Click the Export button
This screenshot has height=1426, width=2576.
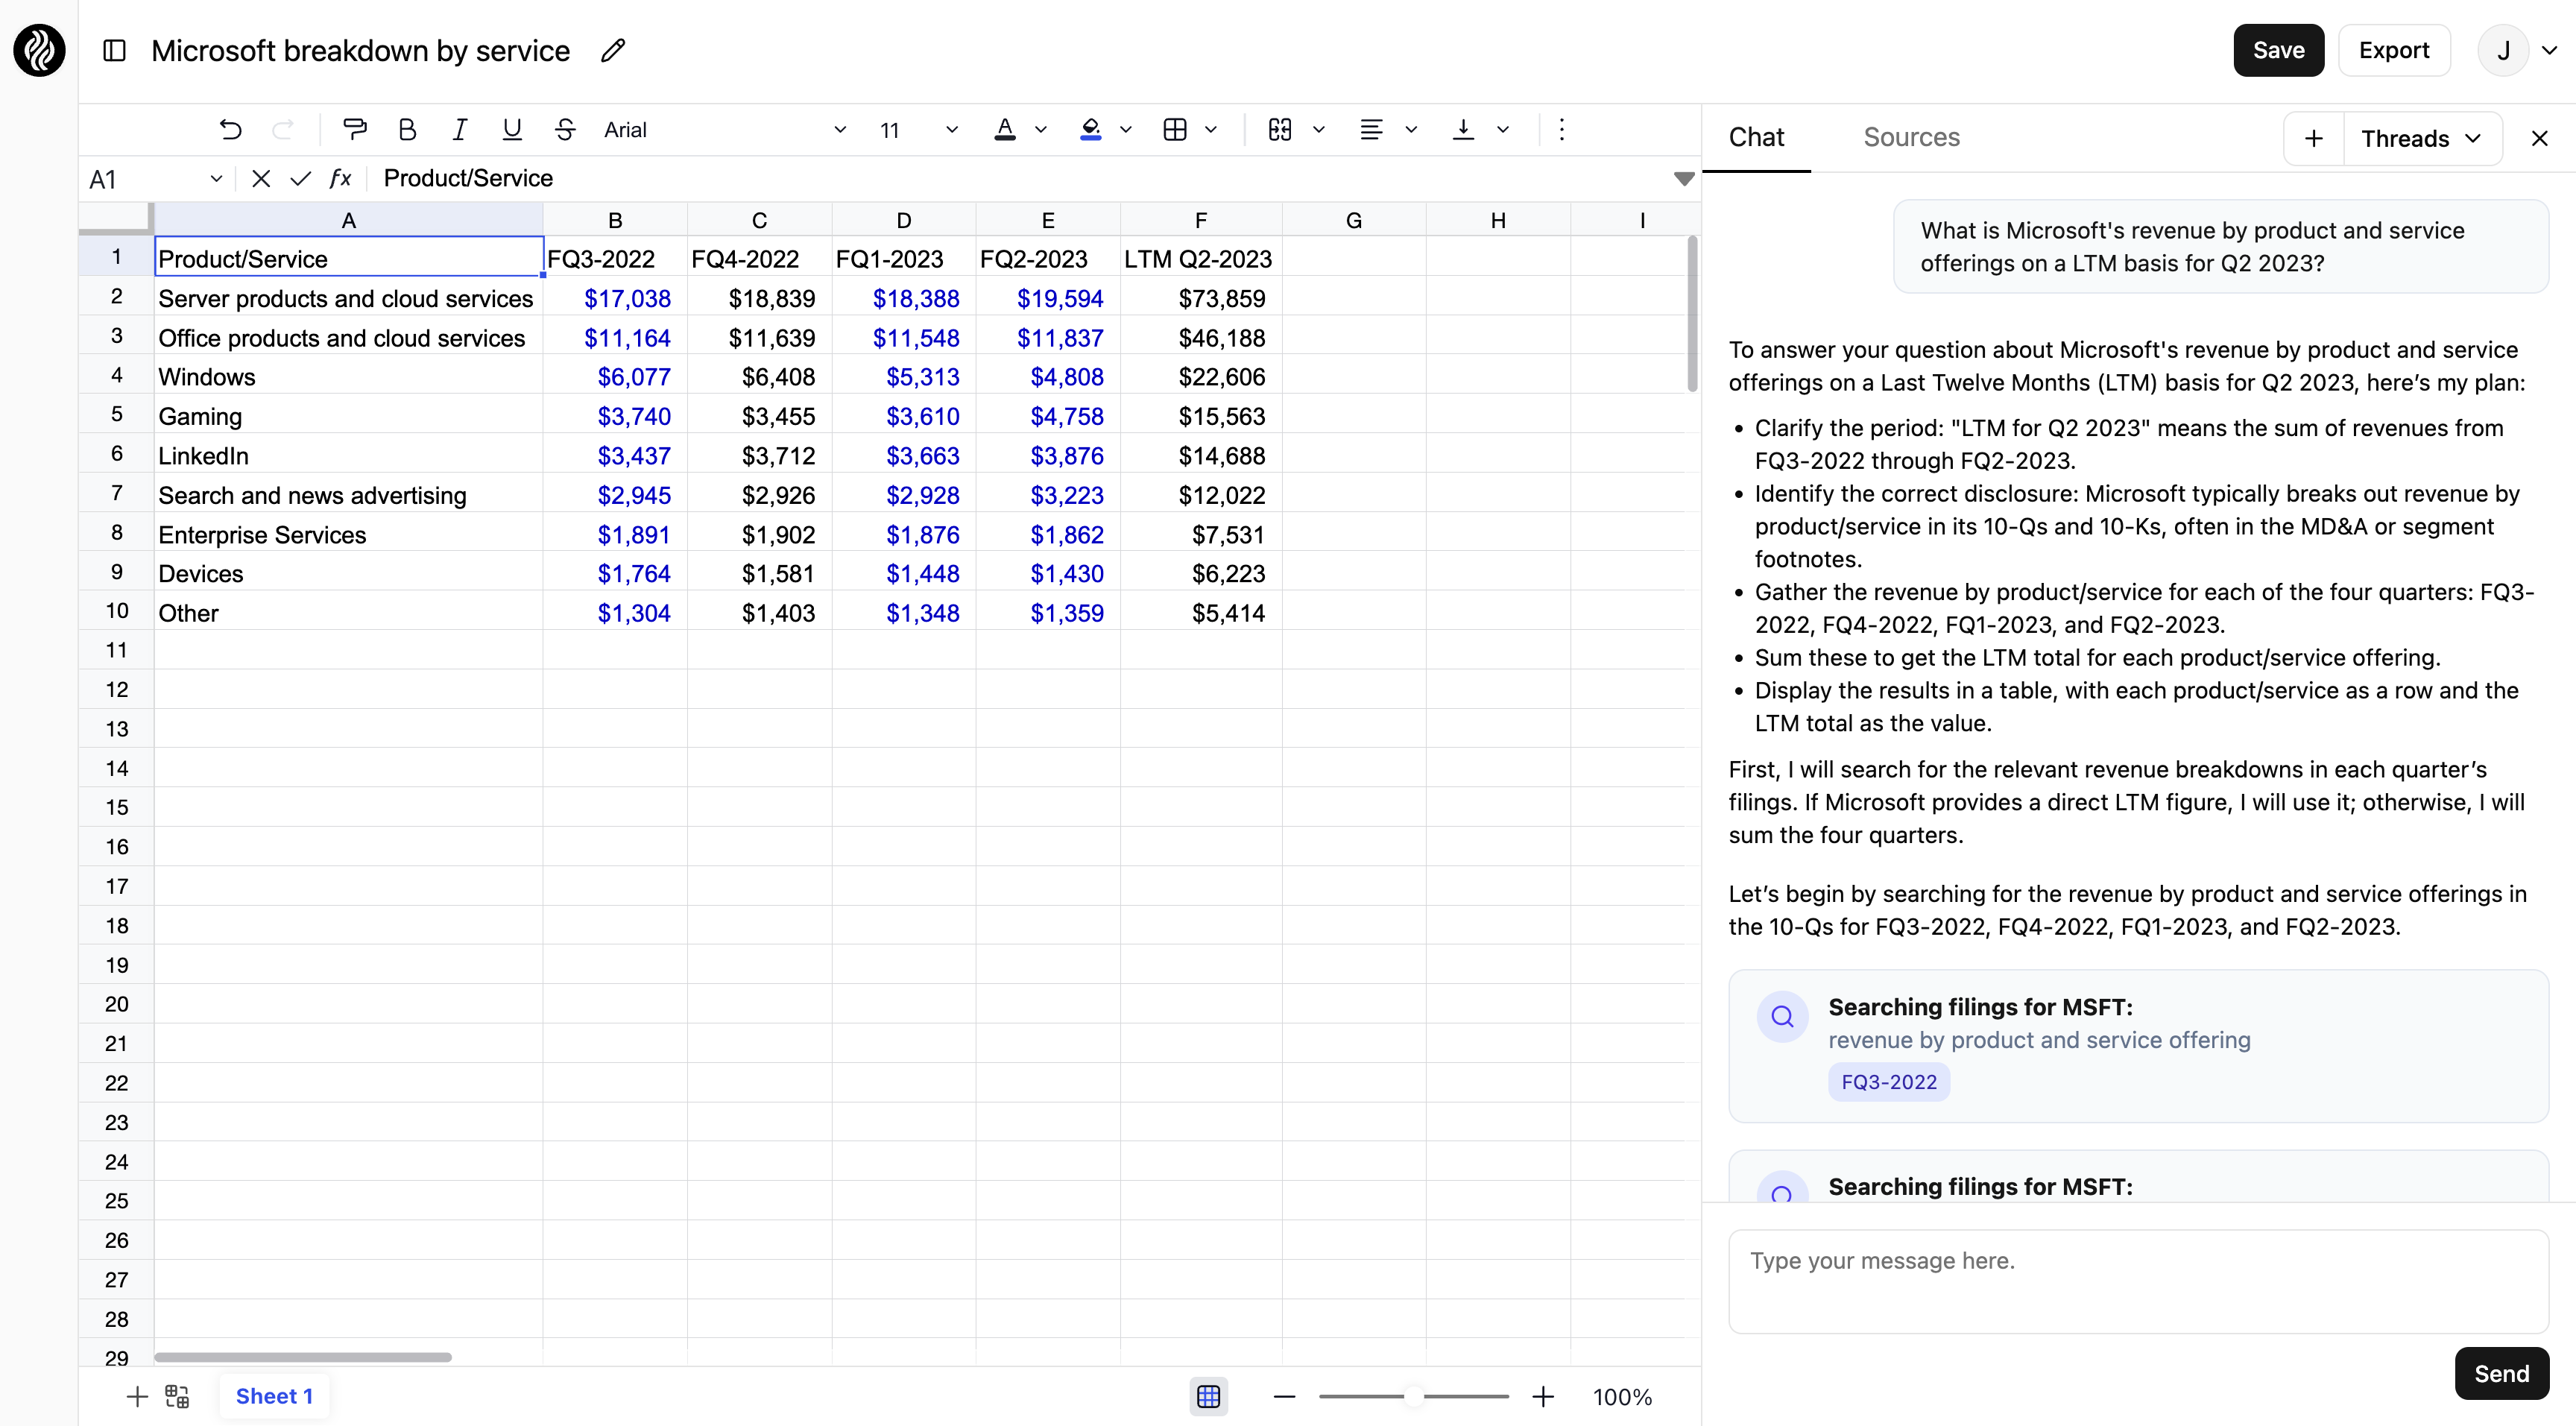[2393, 50]
